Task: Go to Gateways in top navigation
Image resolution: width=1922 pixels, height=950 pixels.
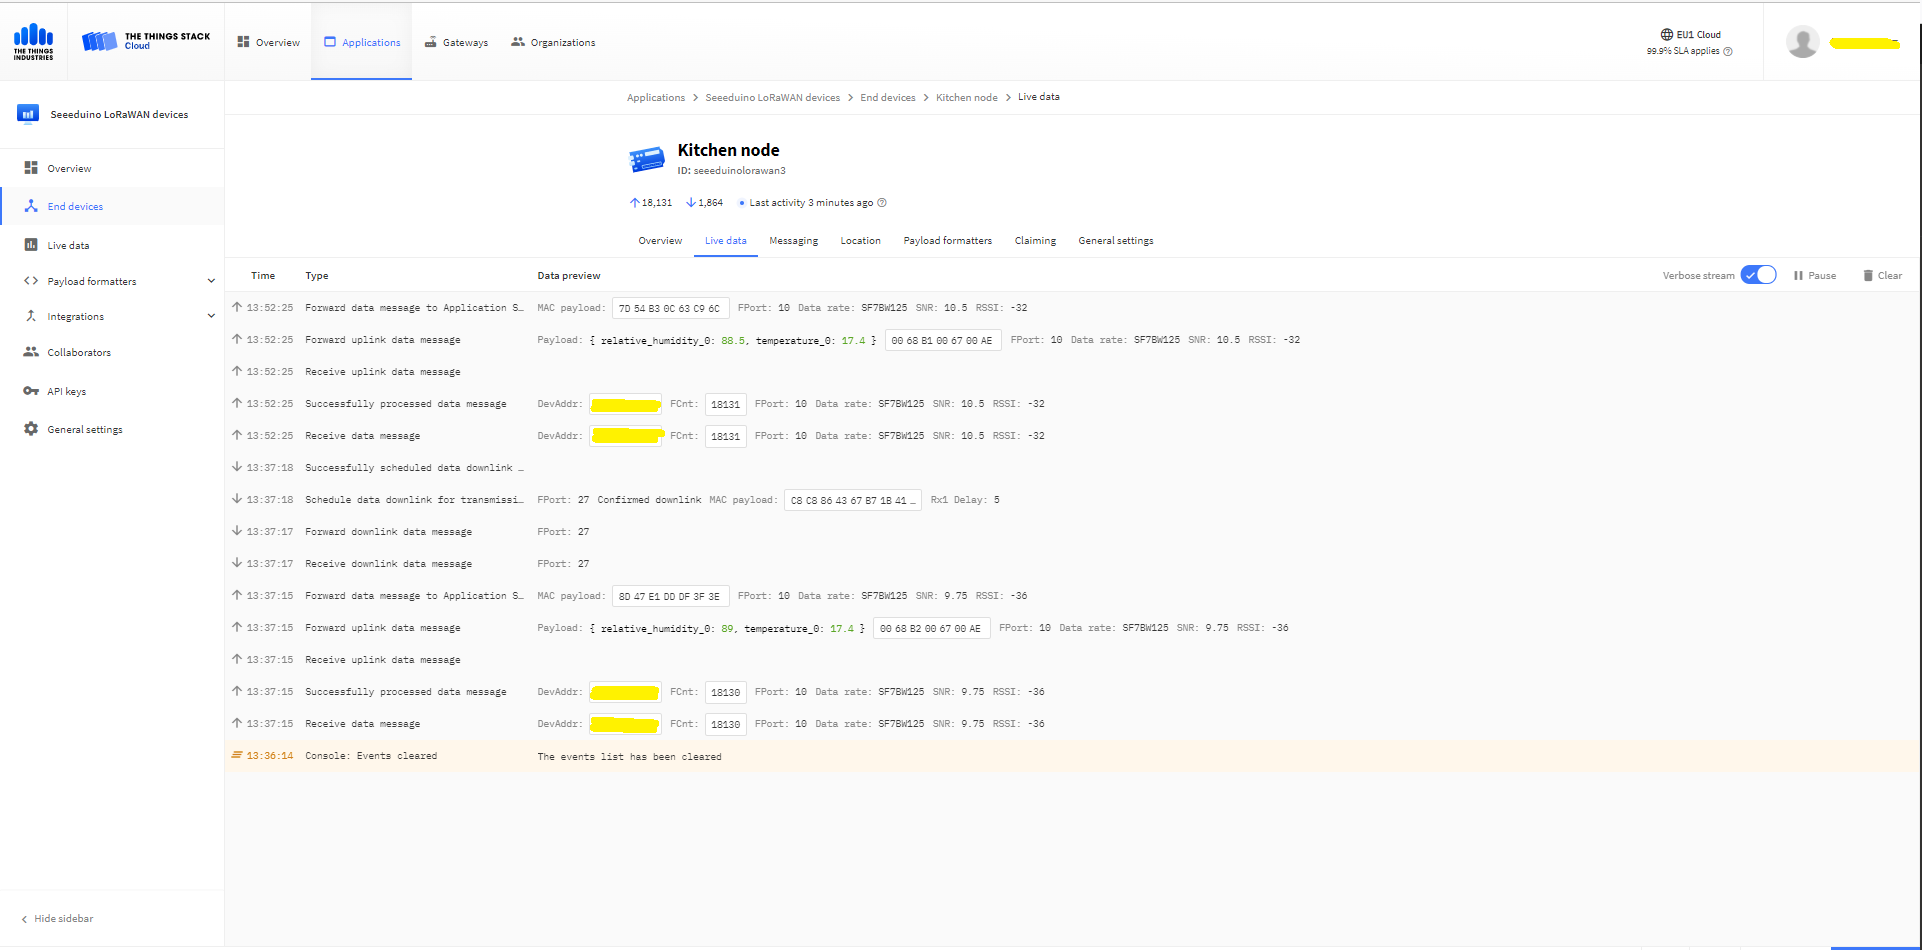Action: (457, 43)
